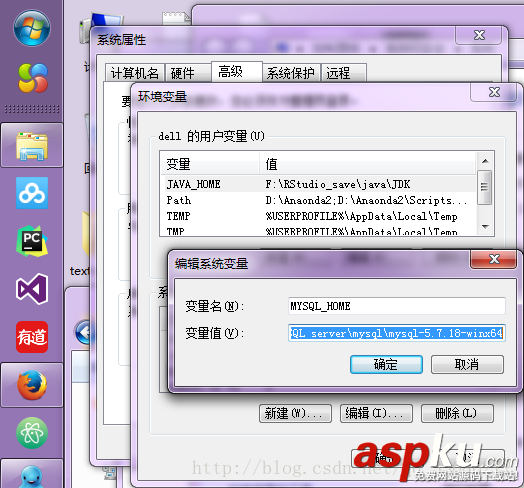Viewport: 524px width, 488px height.
Task: Open the 系统保护 tab
Action: pyautogui.click(x=291, y=73)
